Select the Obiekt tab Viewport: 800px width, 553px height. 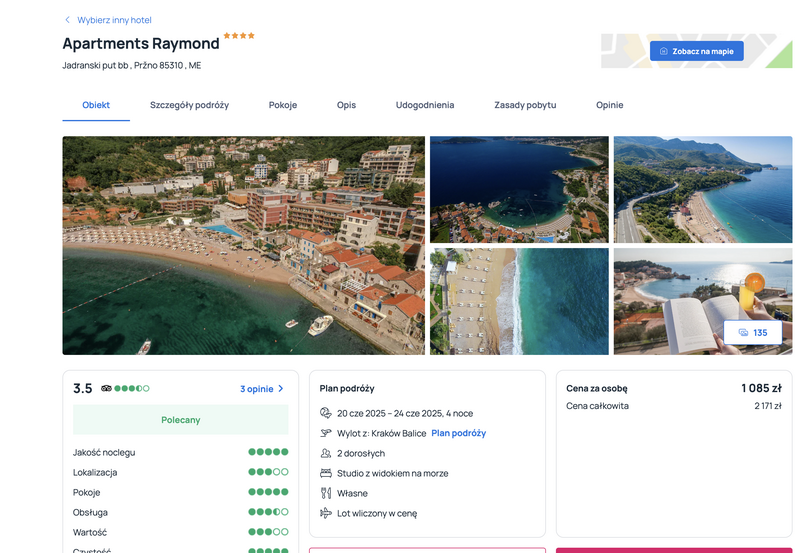(x=96, y=105)
